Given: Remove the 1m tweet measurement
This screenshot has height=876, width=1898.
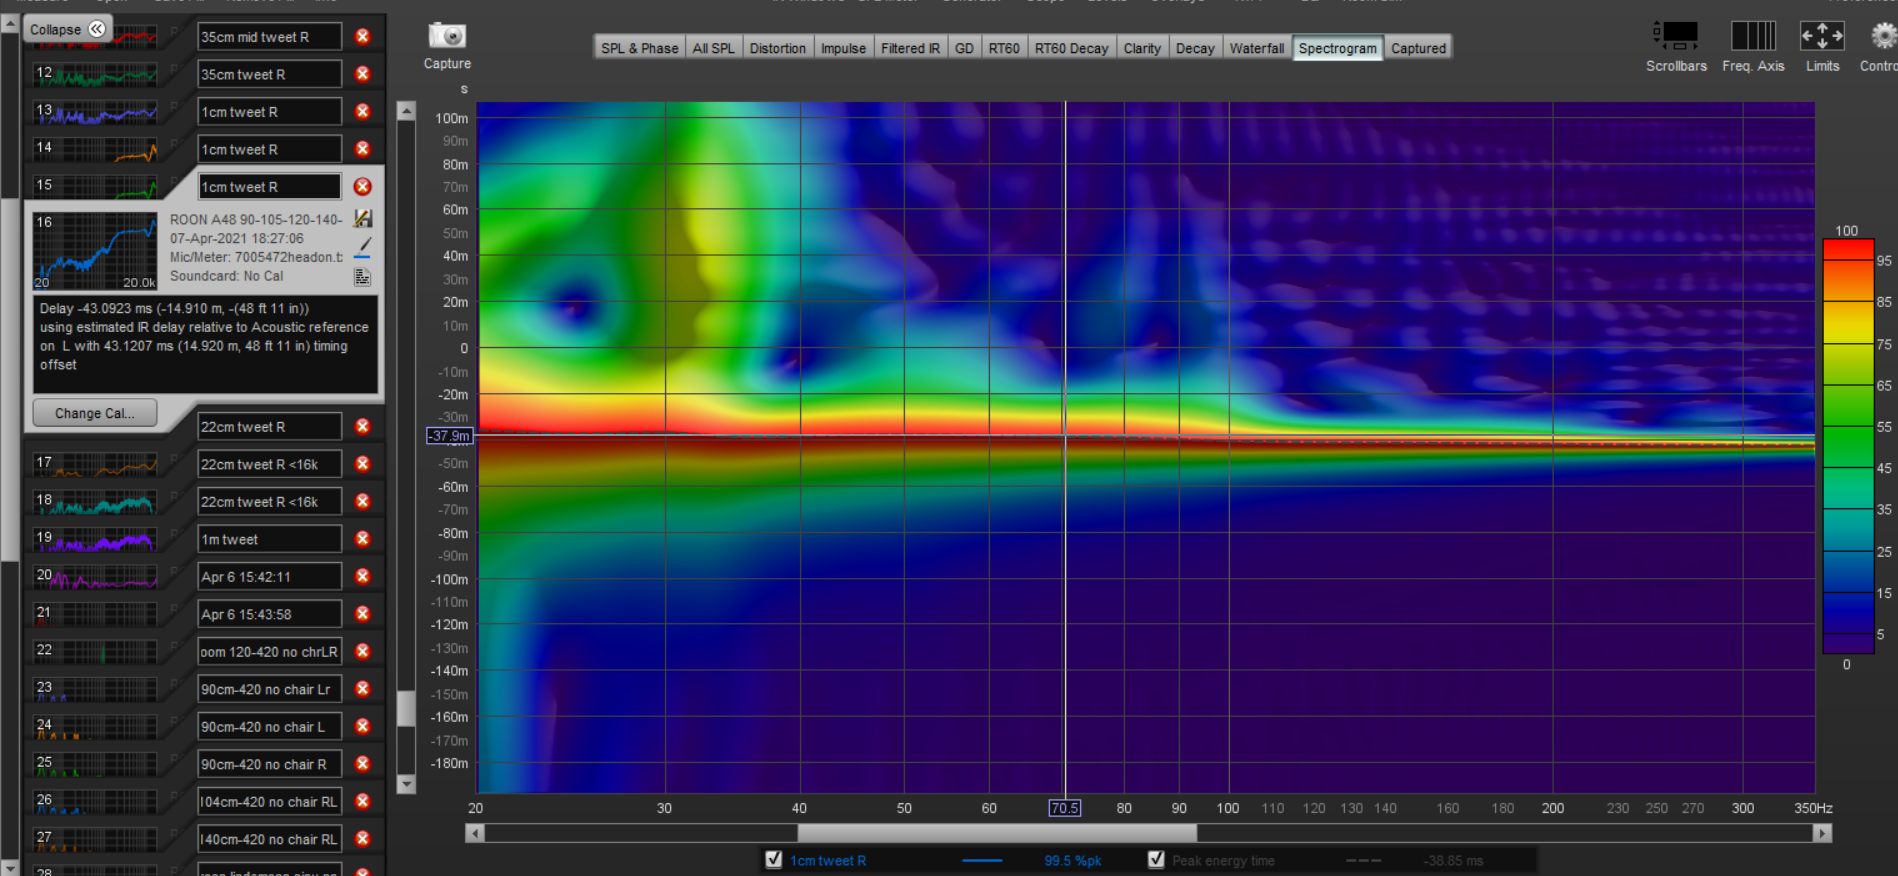Looking at the screenshot, I should pyautogui.click(x=363, y=539).
